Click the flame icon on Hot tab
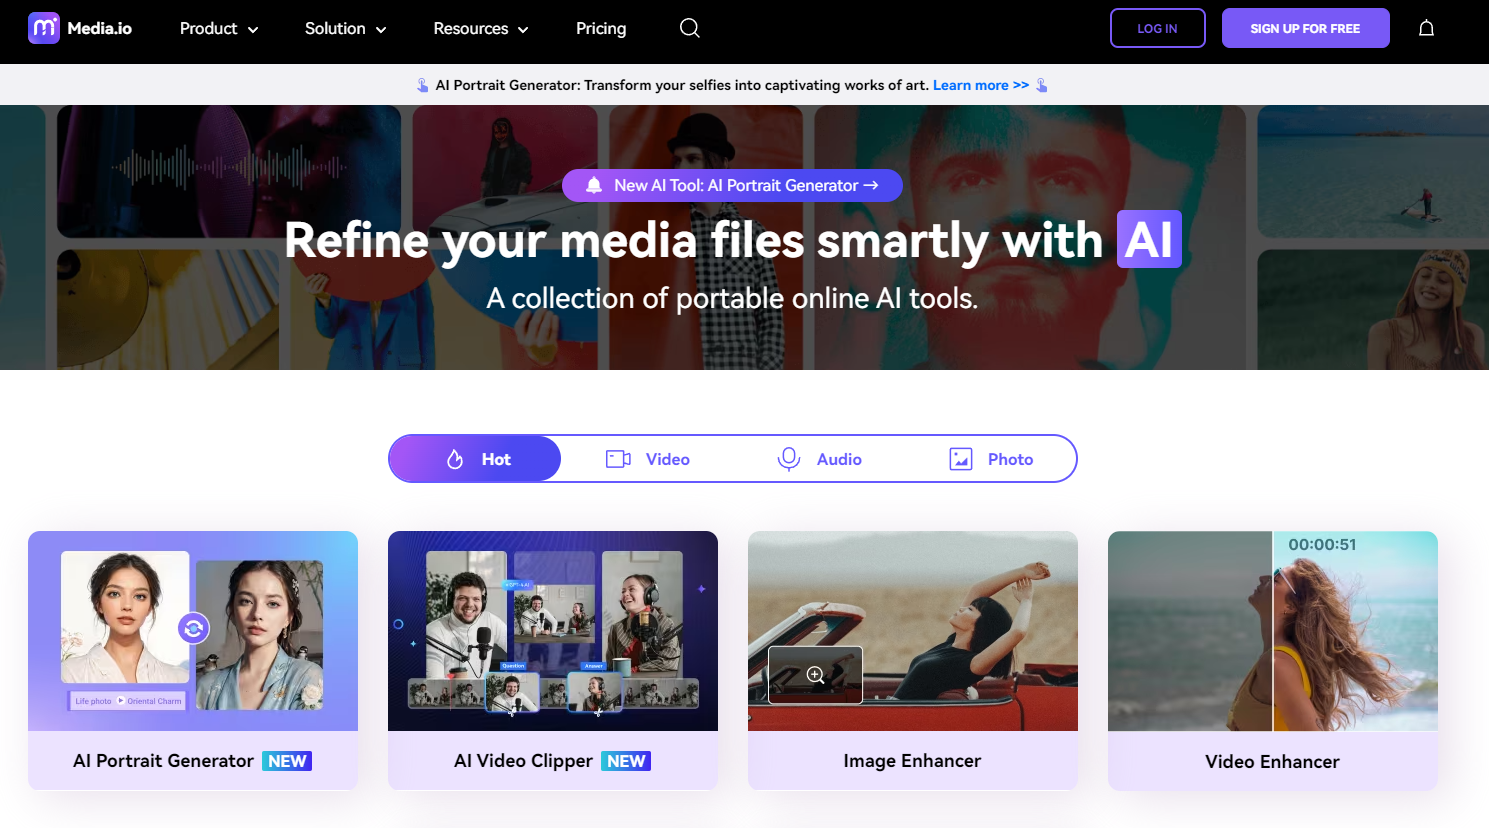 (x=455, y=459)
